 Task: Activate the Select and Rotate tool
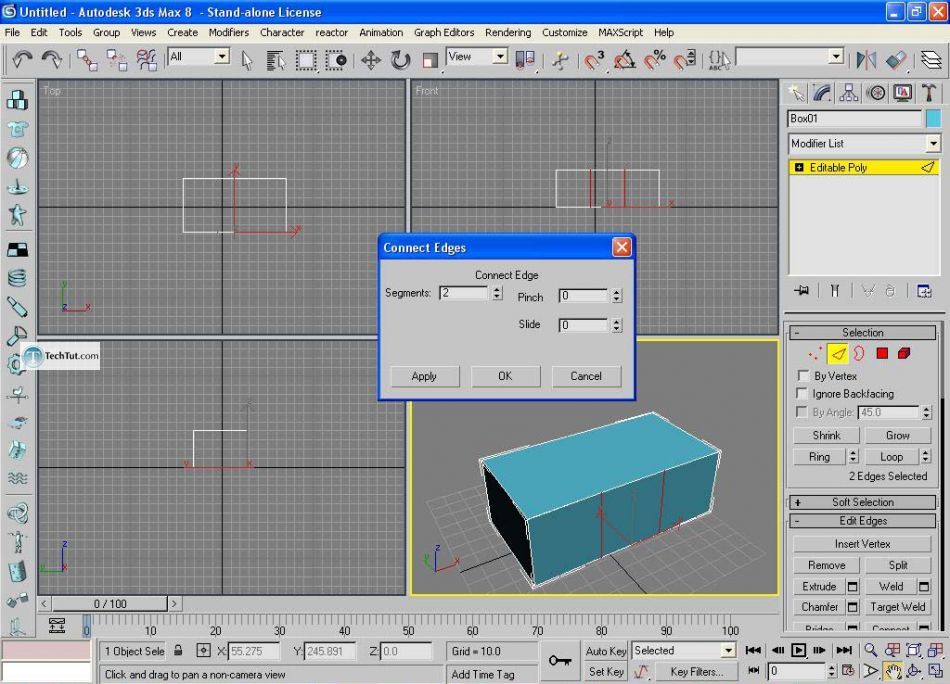pyautogui.click(x=400, y=60)
